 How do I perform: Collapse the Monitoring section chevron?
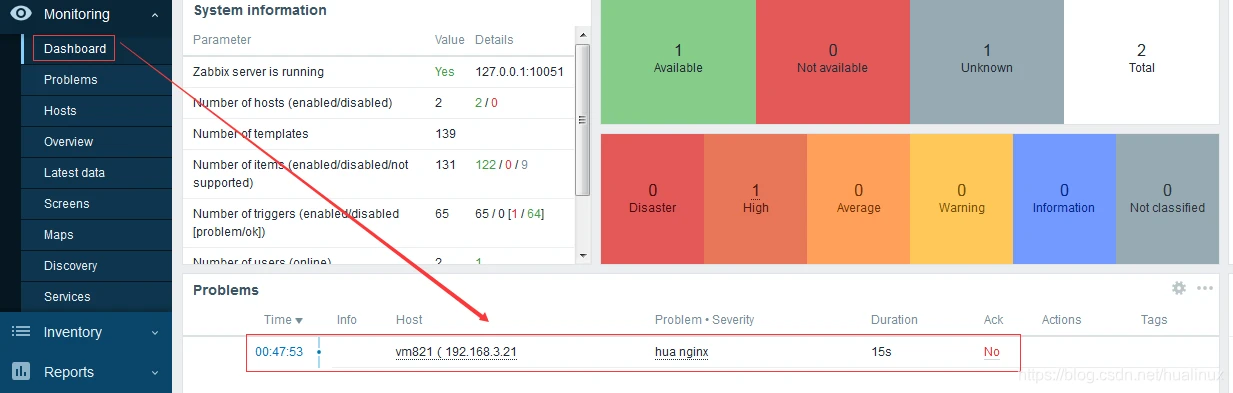point(154,15)
